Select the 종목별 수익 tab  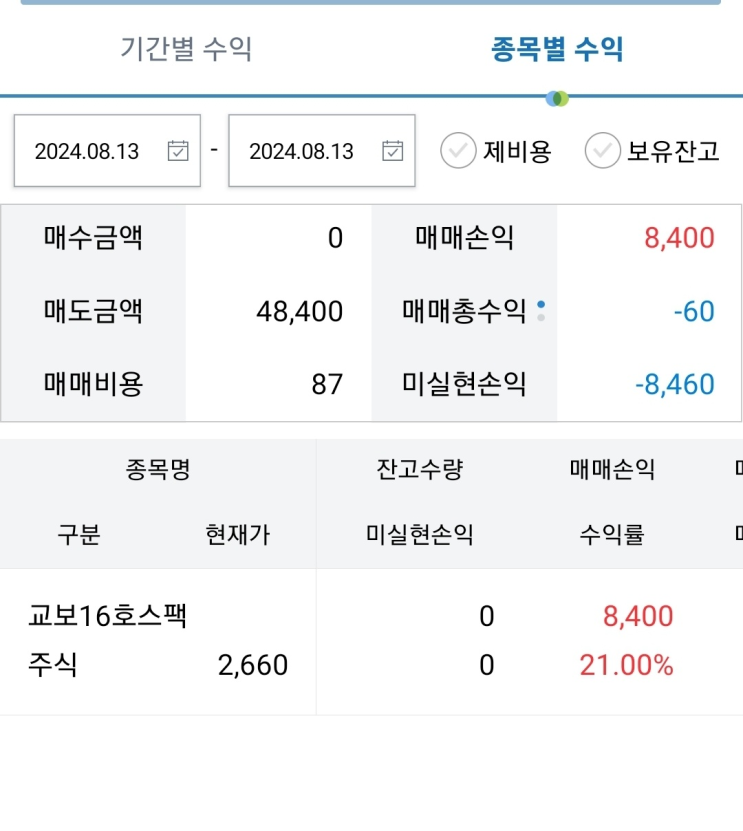tap(557, 48)
